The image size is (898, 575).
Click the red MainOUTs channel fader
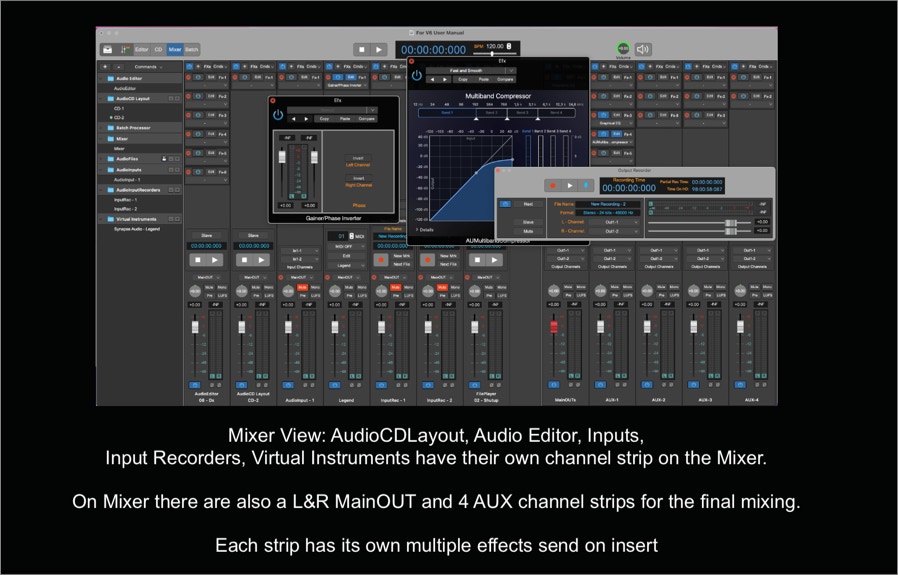pos(553,326)
